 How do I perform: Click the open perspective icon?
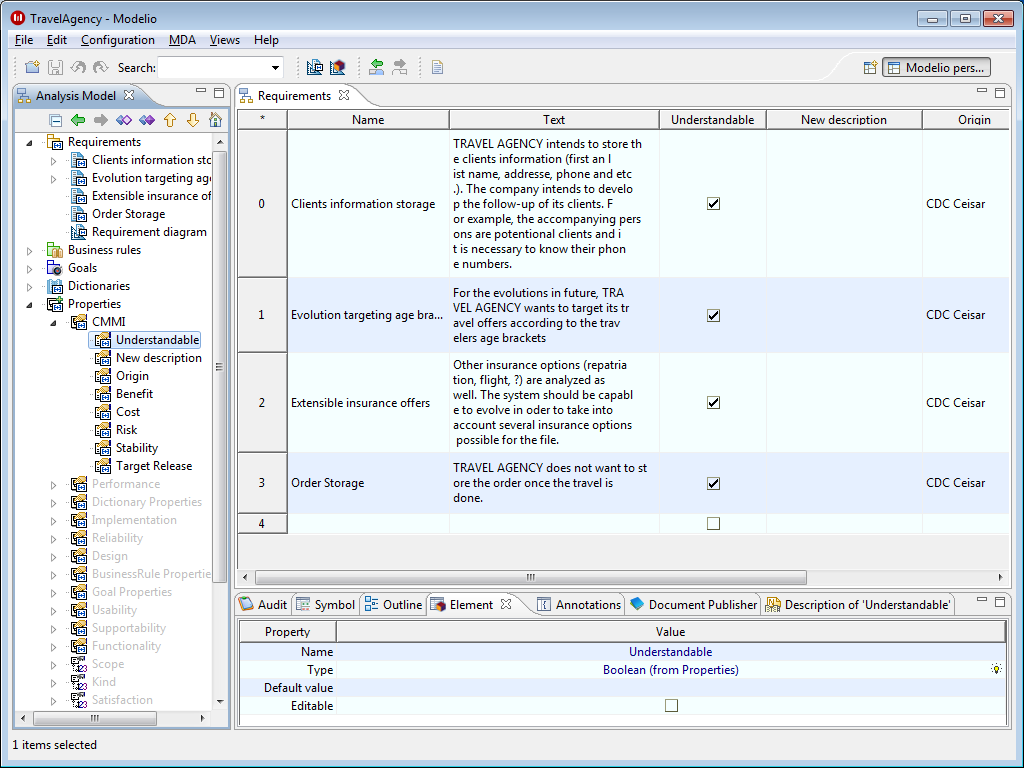click(870, 67)
